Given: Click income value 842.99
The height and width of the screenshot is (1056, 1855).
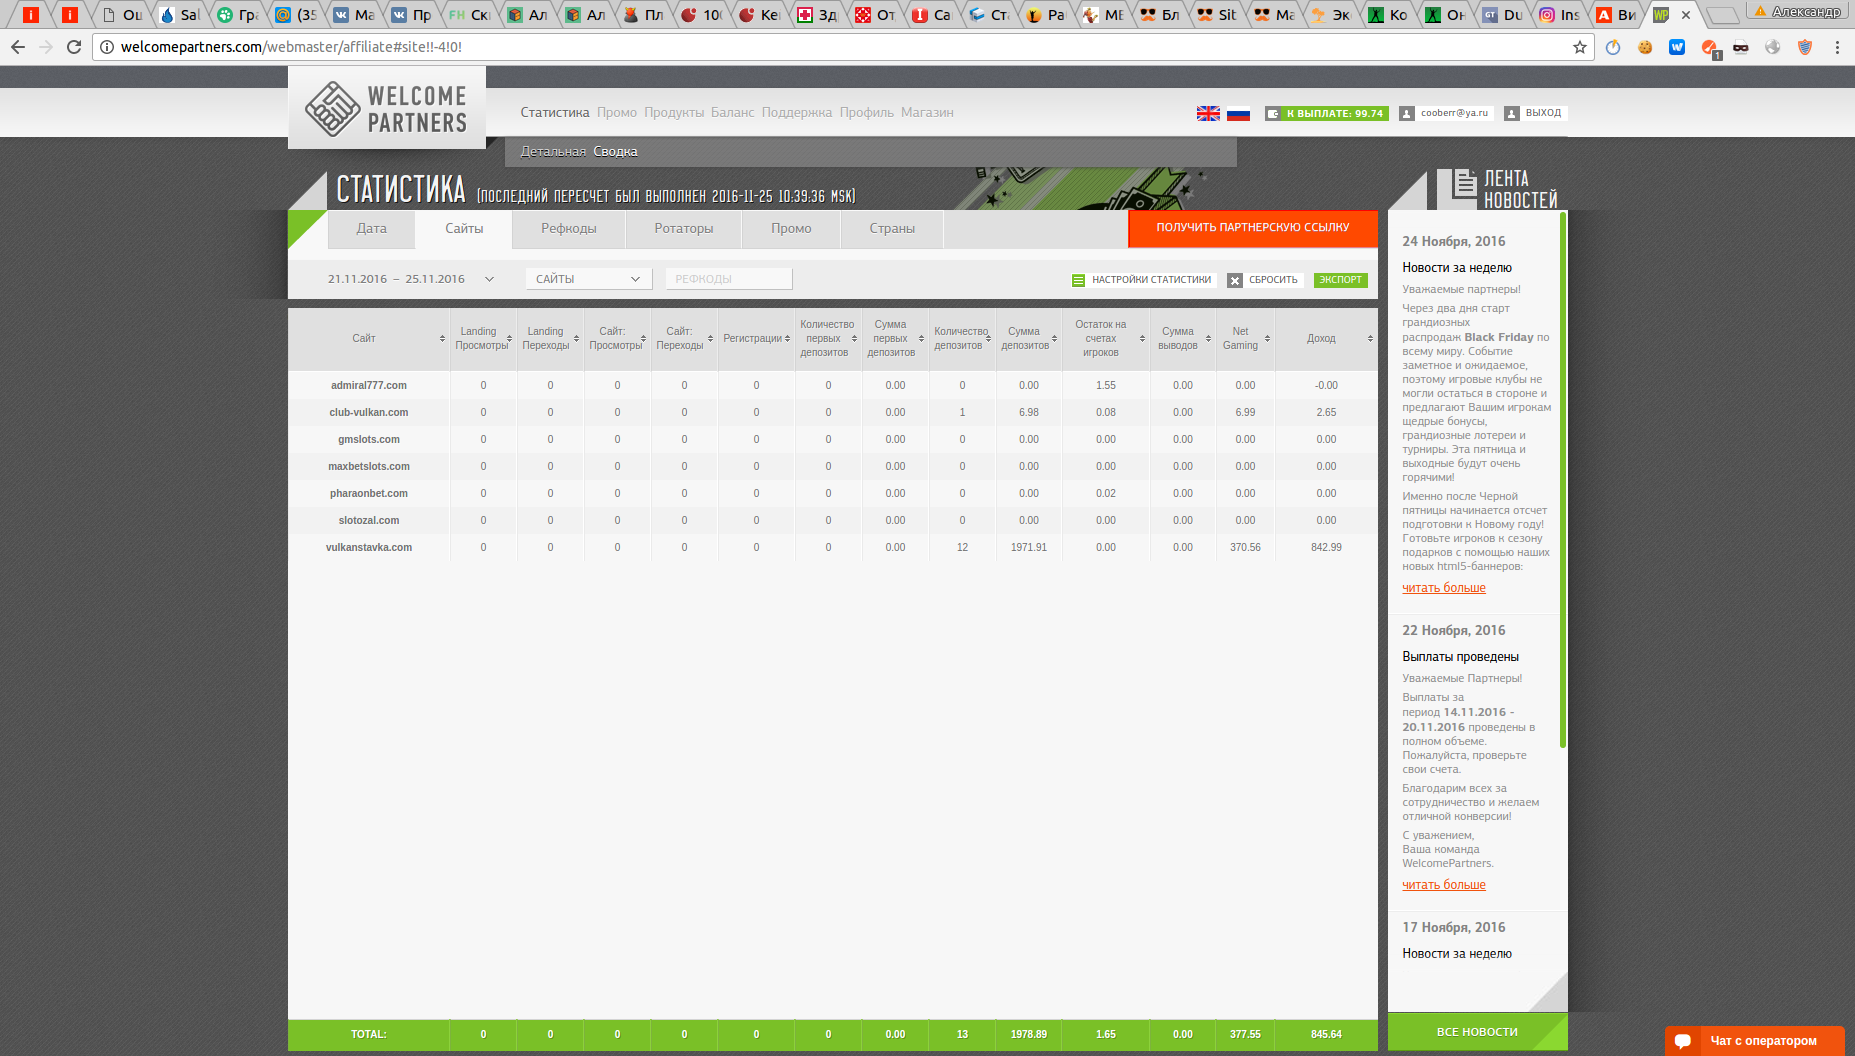Looking at the screenshot, I should coord(1326,548).
